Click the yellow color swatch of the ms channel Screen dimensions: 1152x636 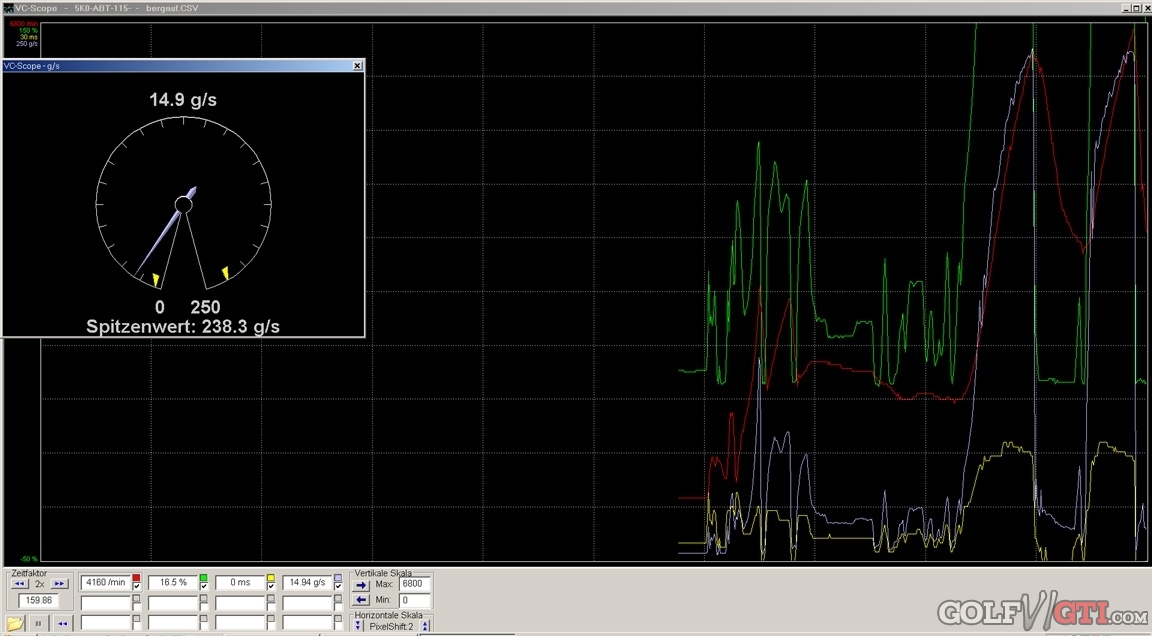coord(270,579)
